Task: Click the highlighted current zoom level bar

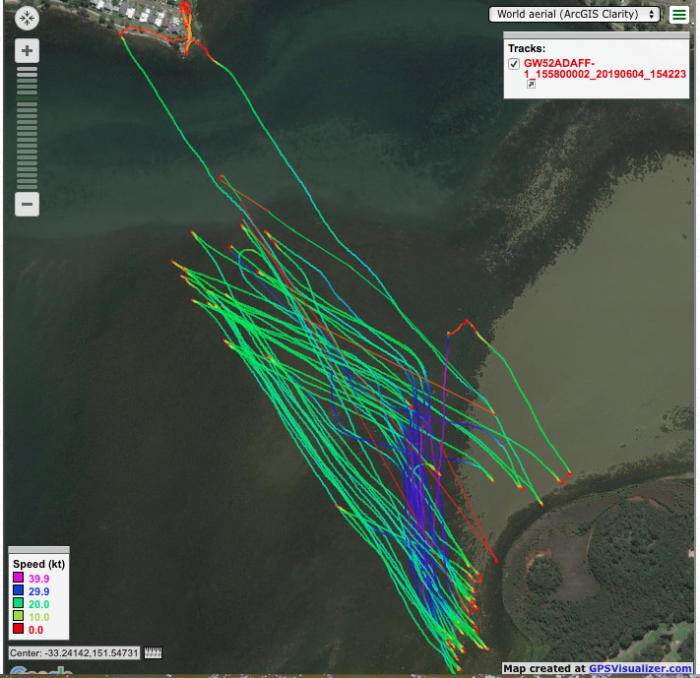Action: click(x=27, y=98)
